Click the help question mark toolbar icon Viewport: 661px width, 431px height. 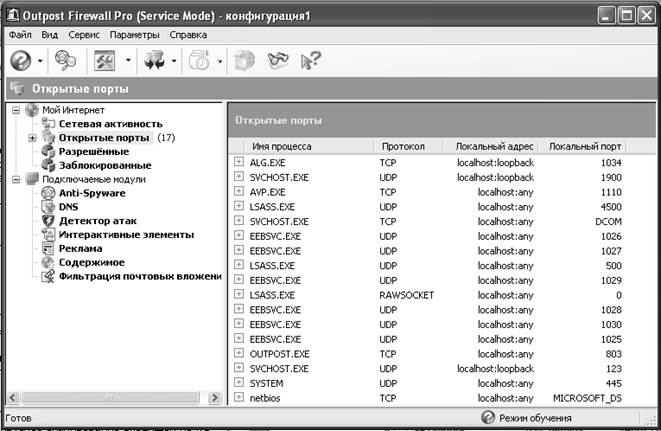(x=21, y=61)
